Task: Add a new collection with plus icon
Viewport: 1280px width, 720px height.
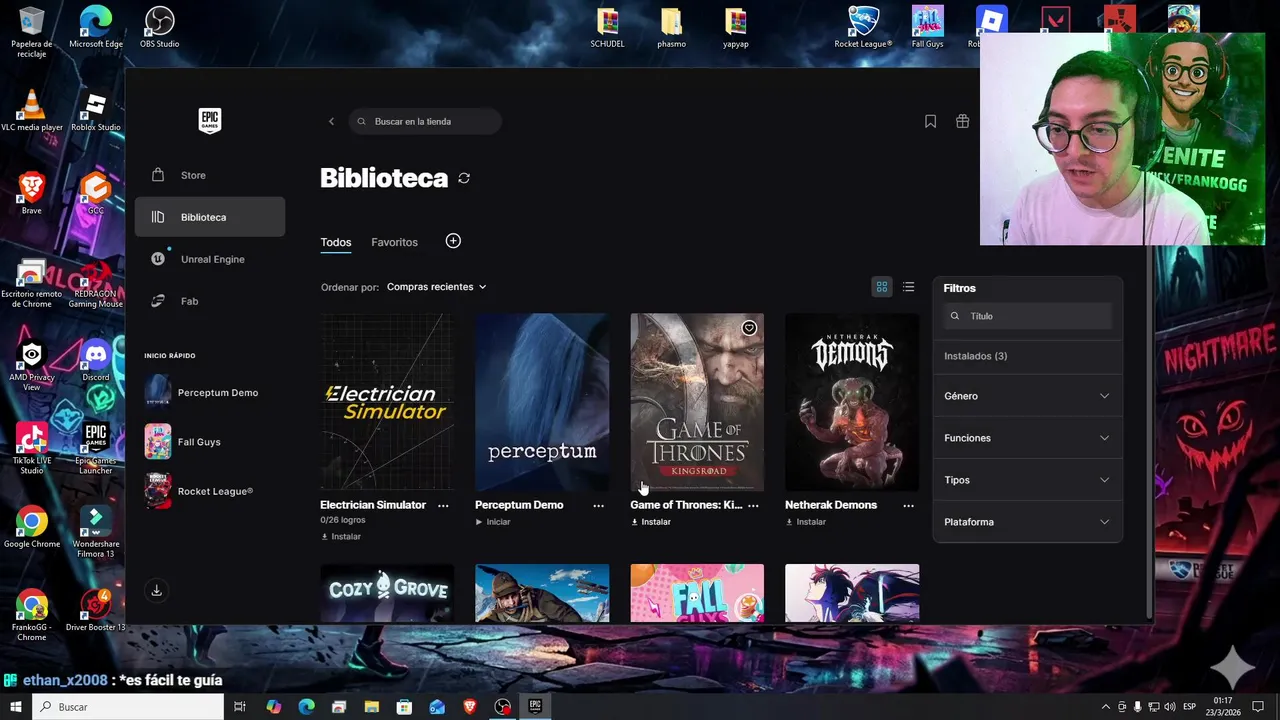Action: click(453, 241)
